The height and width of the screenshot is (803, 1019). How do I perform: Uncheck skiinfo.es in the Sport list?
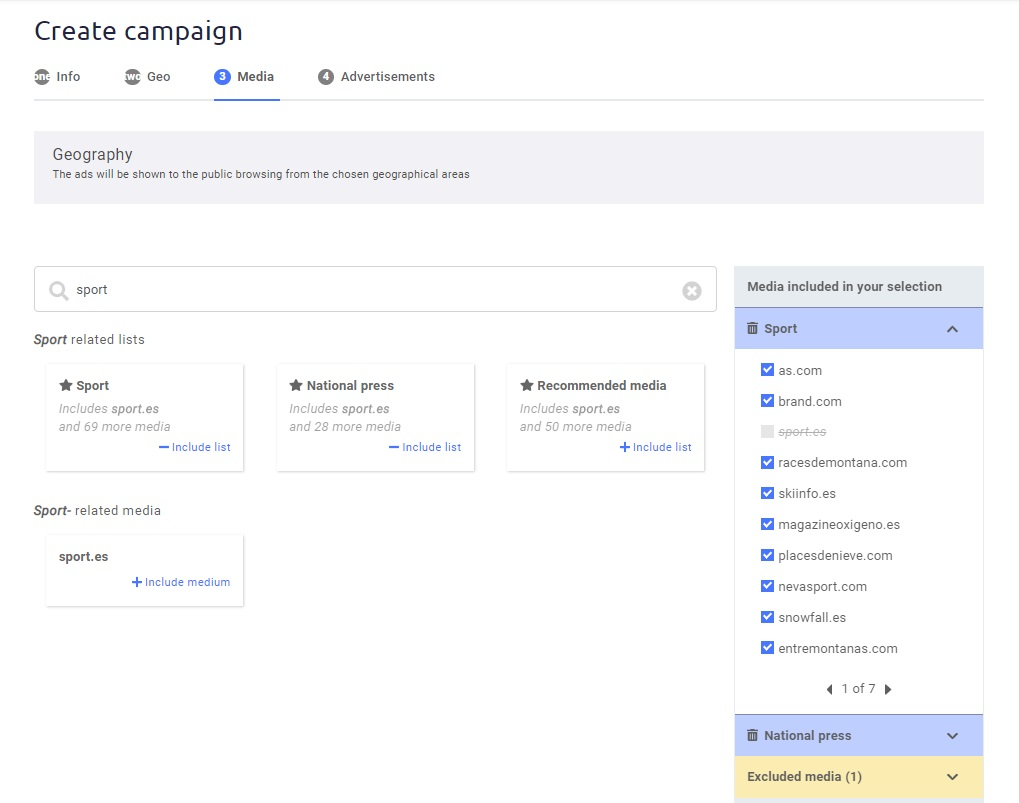point(767,493)
